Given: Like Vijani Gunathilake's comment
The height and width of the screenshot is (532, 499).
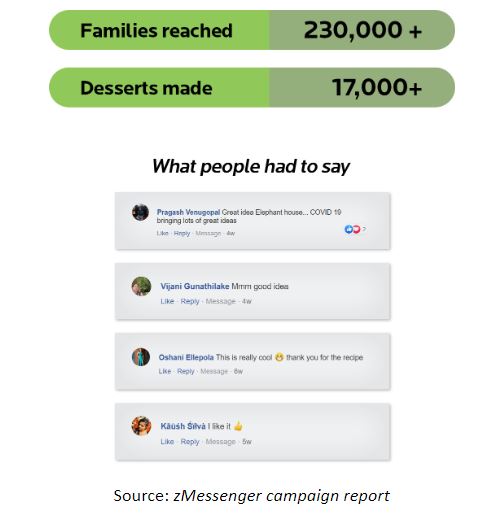Looking at the screenshot, I should coord(167,301).
